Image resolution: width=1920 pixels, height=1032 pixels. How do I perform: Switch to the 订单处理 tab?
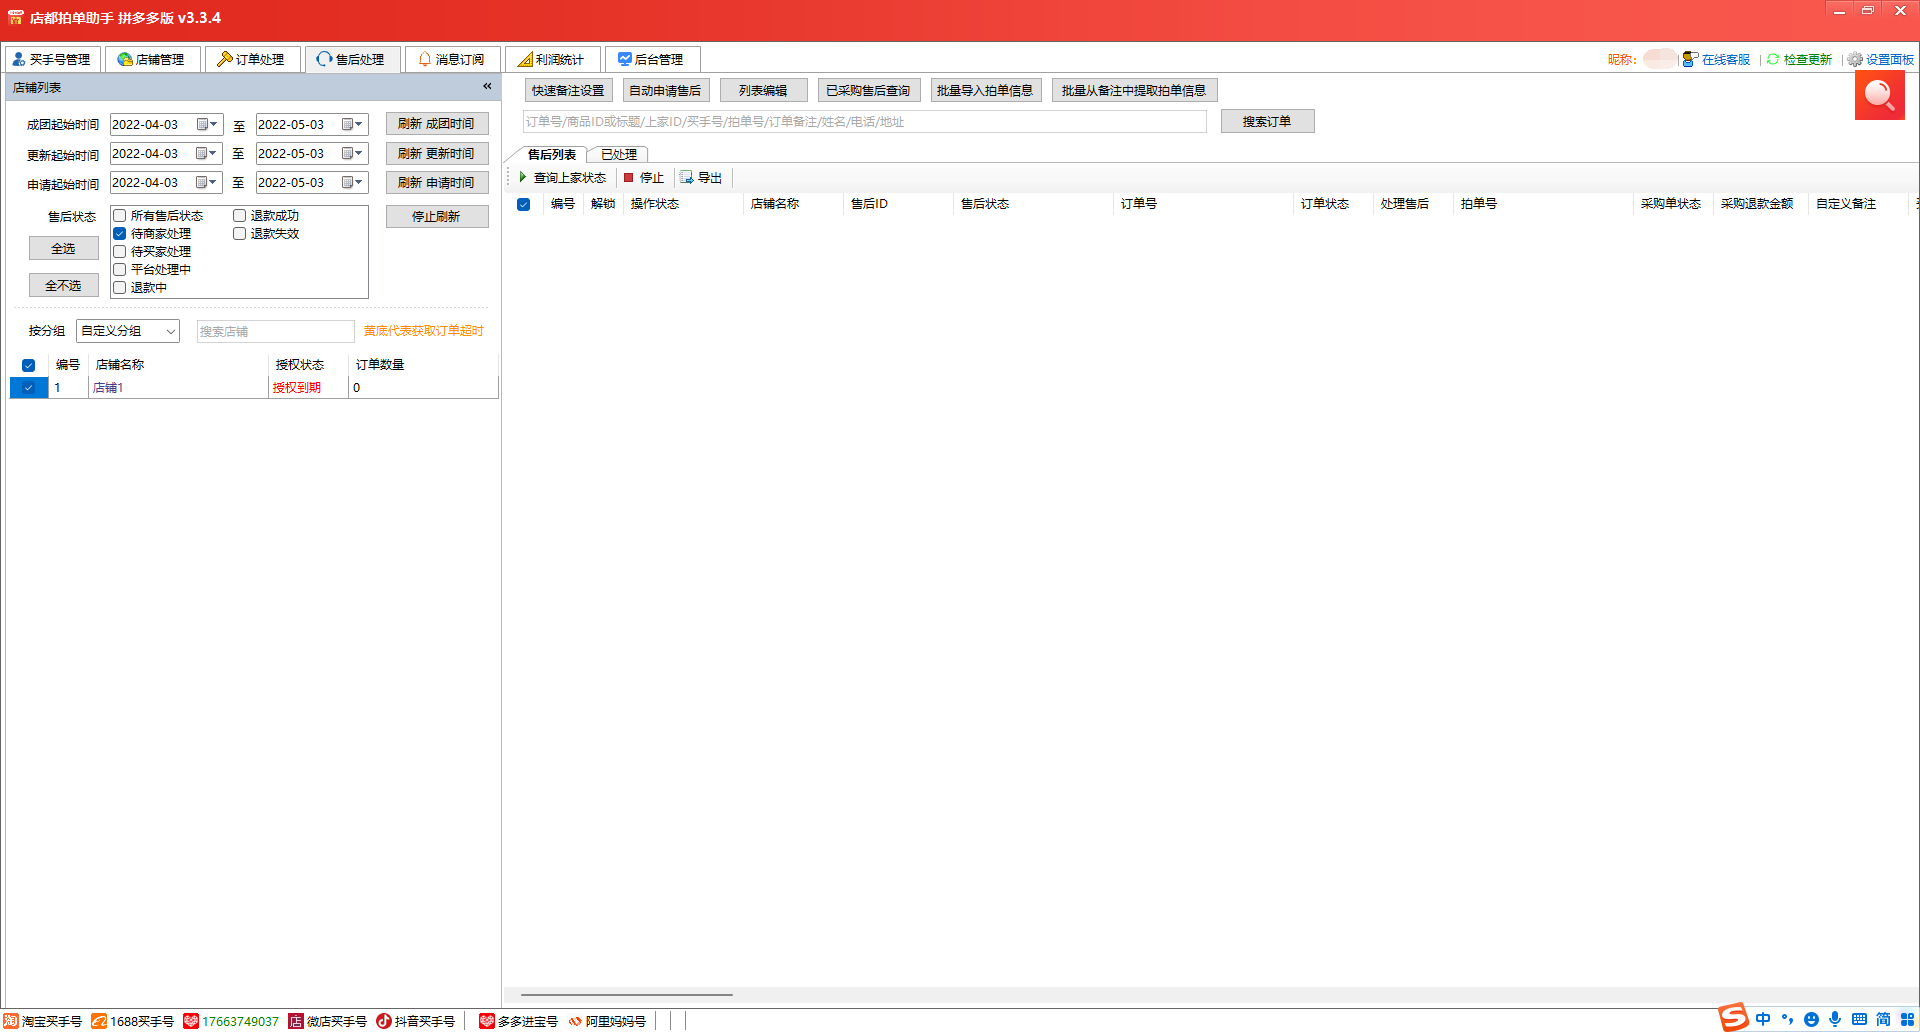click(x=252, y=59)
